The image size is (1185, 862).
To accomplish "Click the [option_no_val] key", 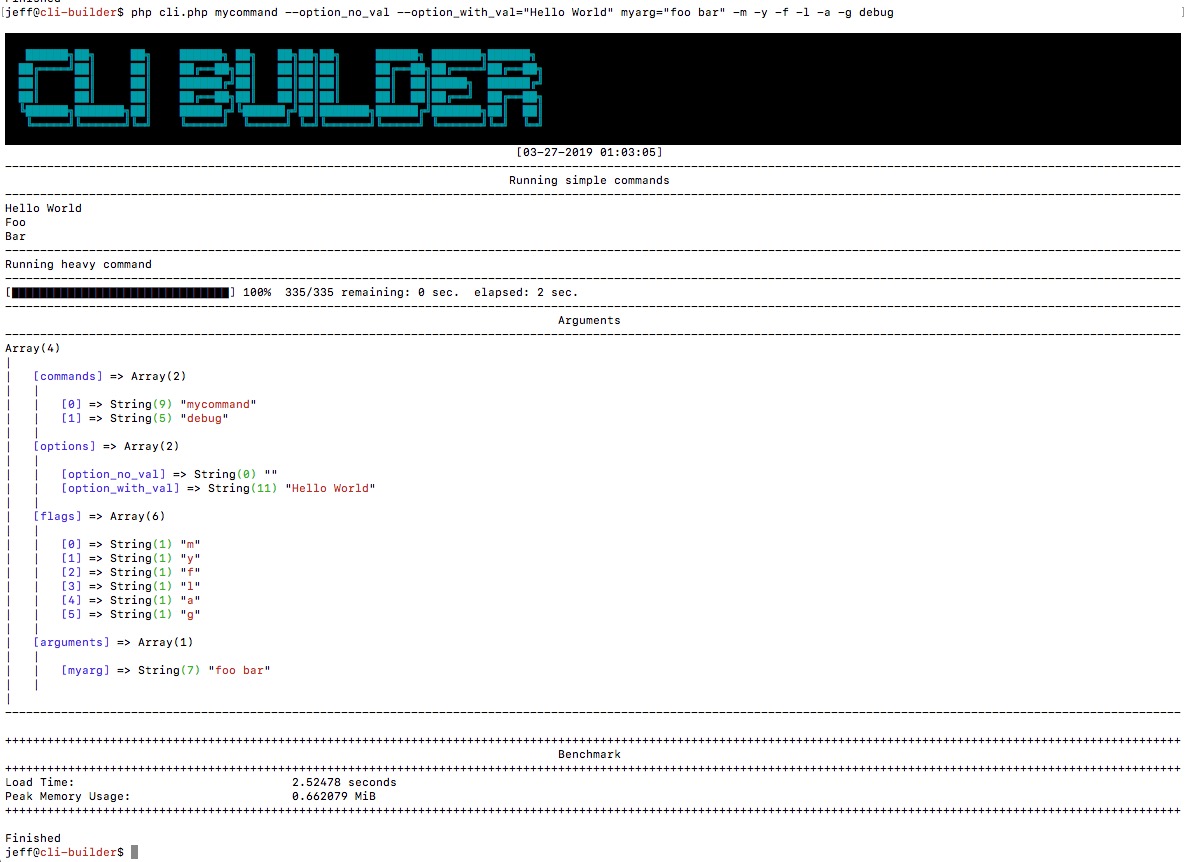I will (113, 474).
